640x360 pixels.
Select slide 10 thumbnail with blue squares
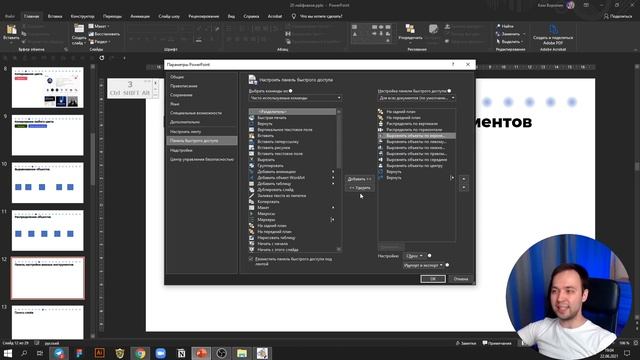pos(47,182)
